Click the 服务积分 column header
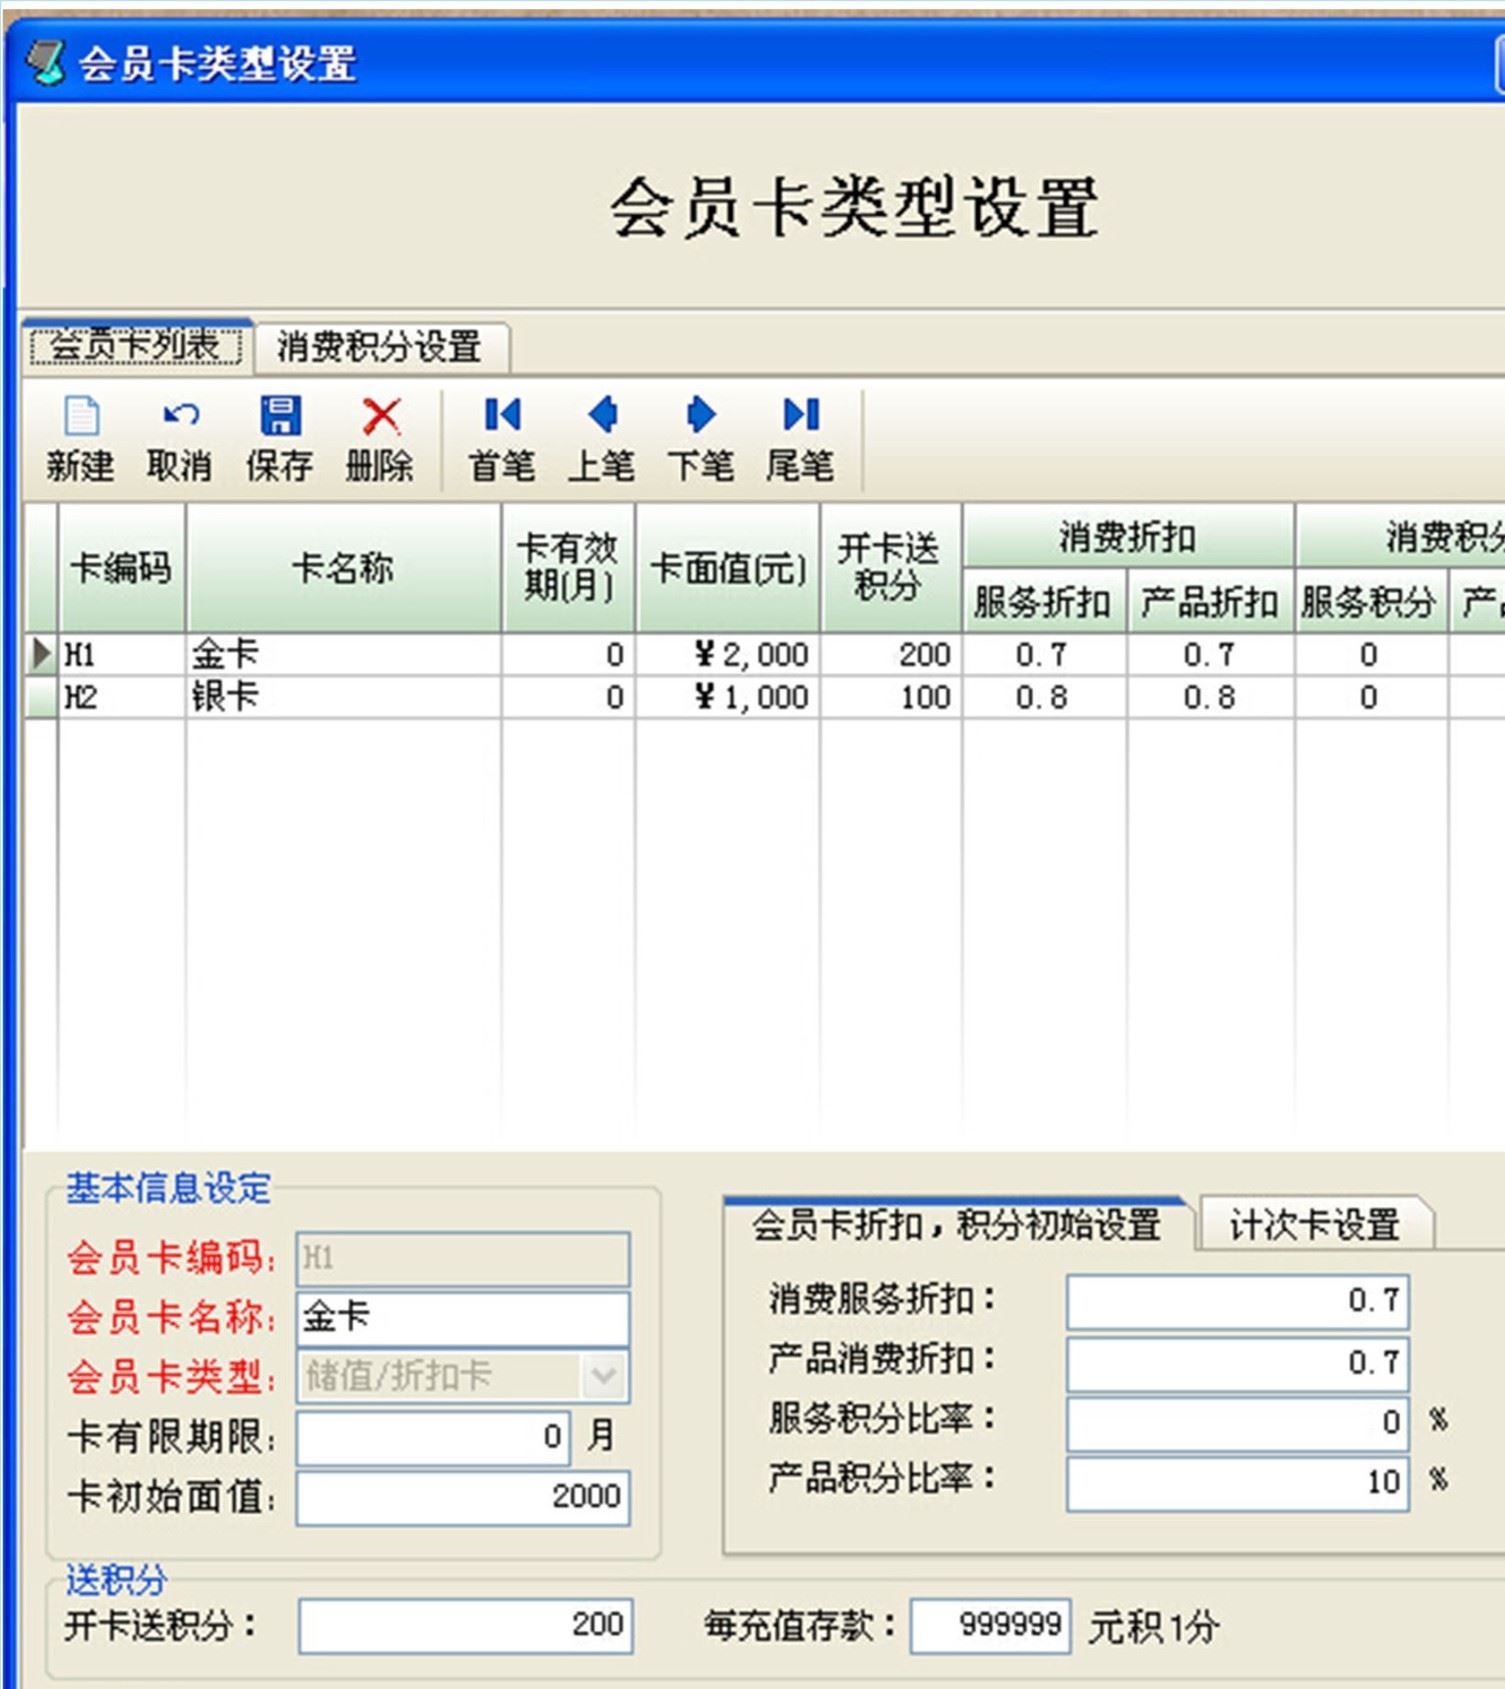 tap(1370, 602)
